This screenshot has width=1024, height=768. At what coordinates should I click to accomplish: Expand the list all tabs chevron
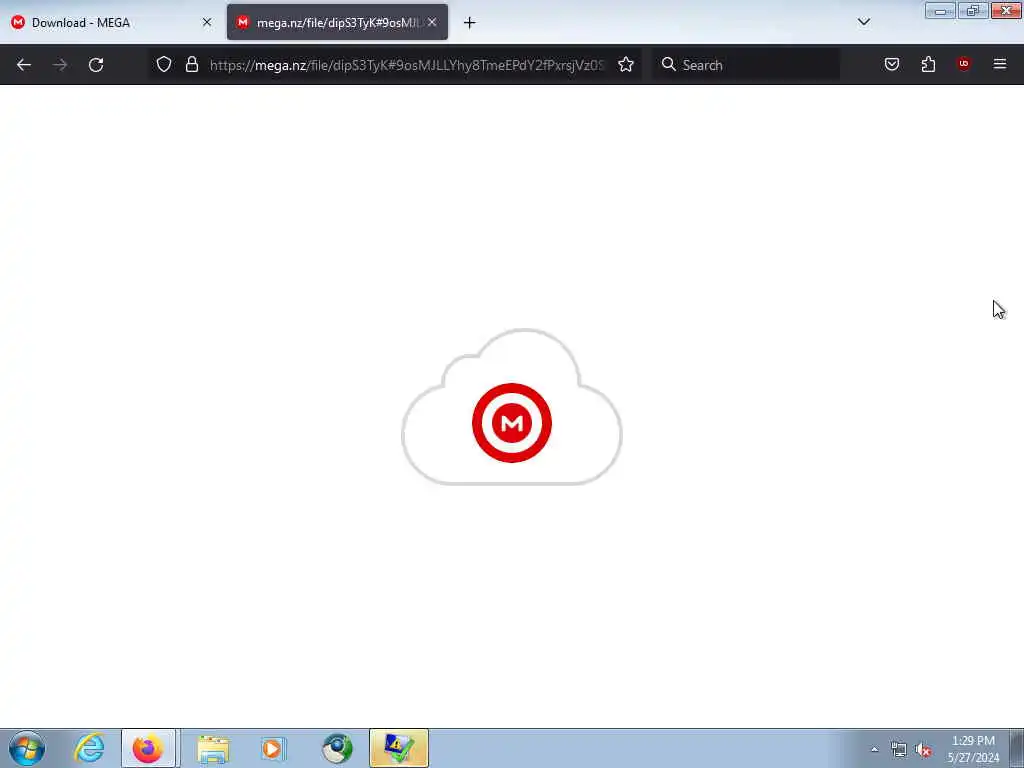(x=864, y=22)
